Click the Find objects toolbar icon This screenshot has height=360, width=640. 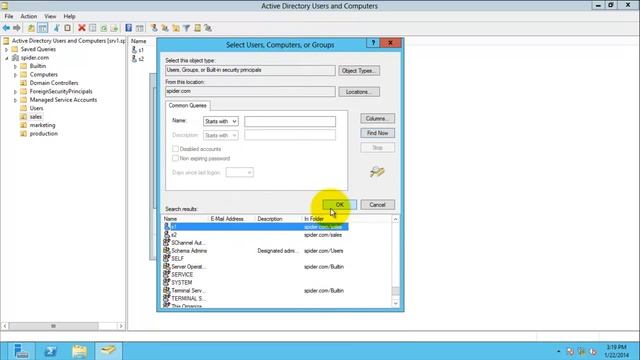tap(198, 28)
